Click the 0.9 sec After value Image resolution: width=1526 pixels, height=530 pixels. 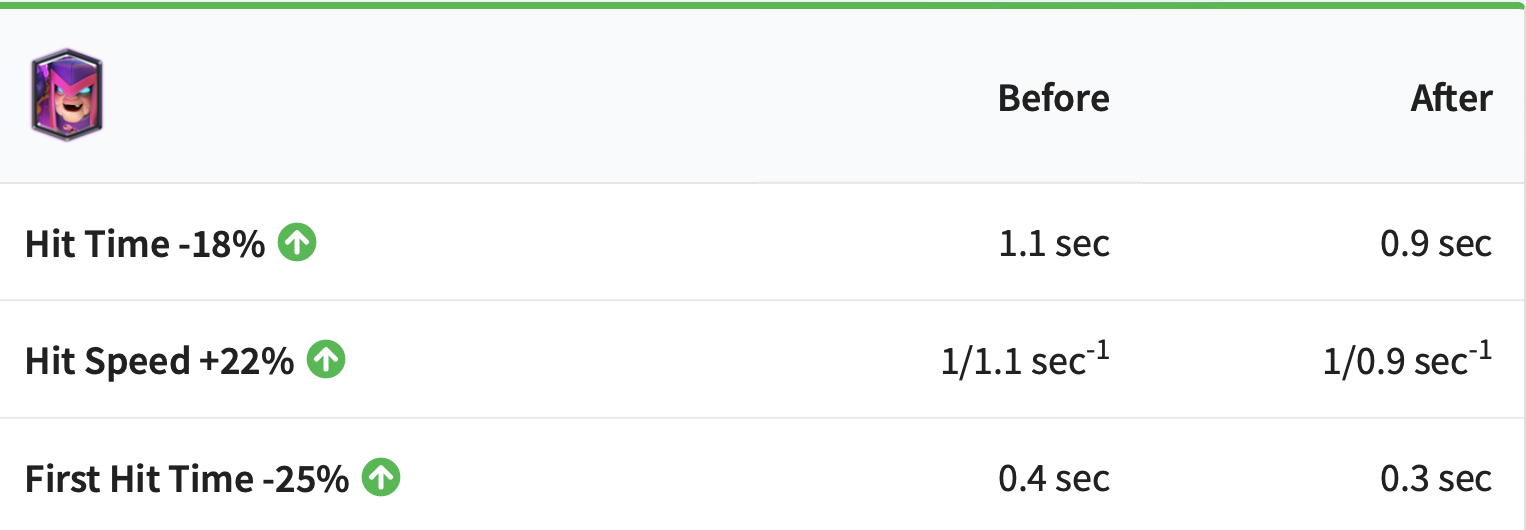coord(1436,243)
